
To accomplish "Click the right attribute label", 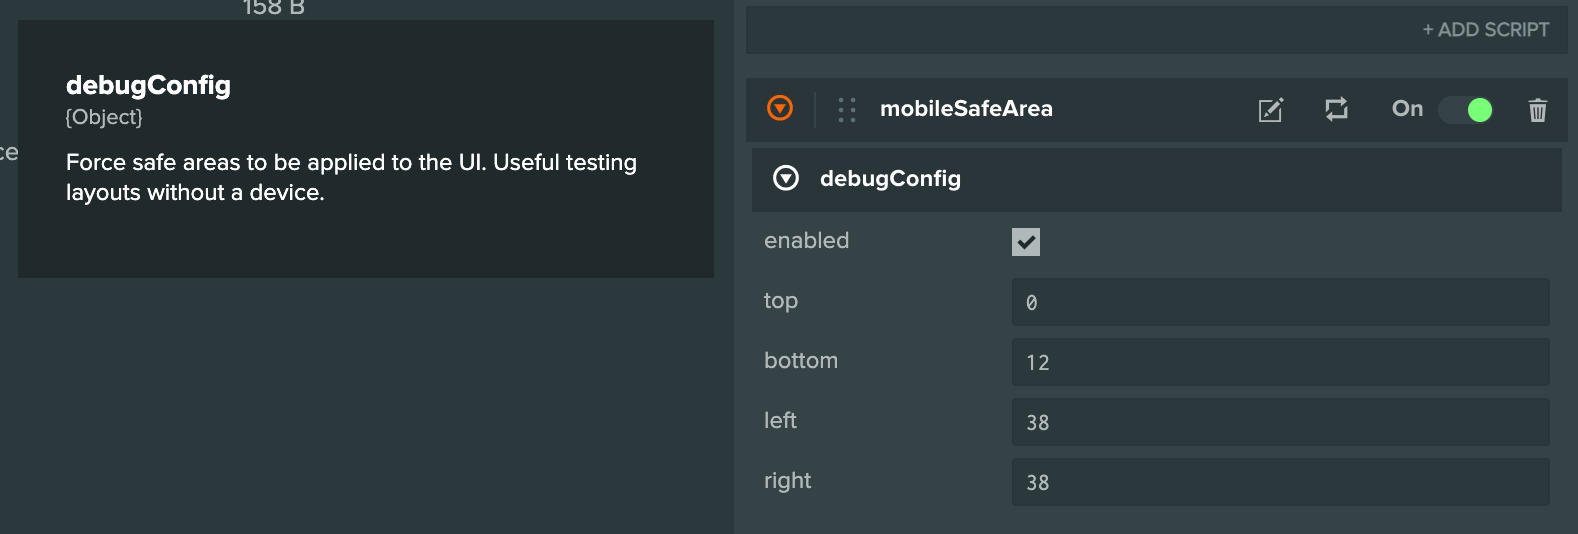I will [787, 481].
